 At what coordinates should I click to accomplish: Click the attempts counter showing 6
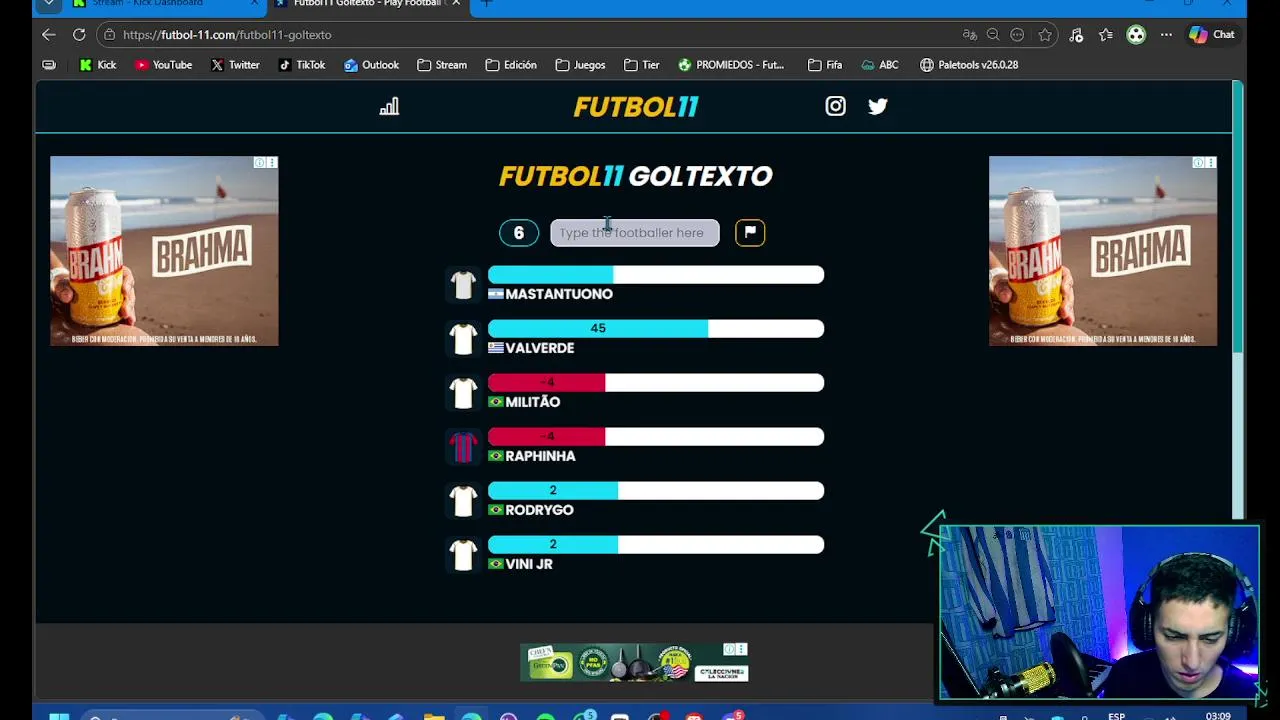(x=518, y=232)
